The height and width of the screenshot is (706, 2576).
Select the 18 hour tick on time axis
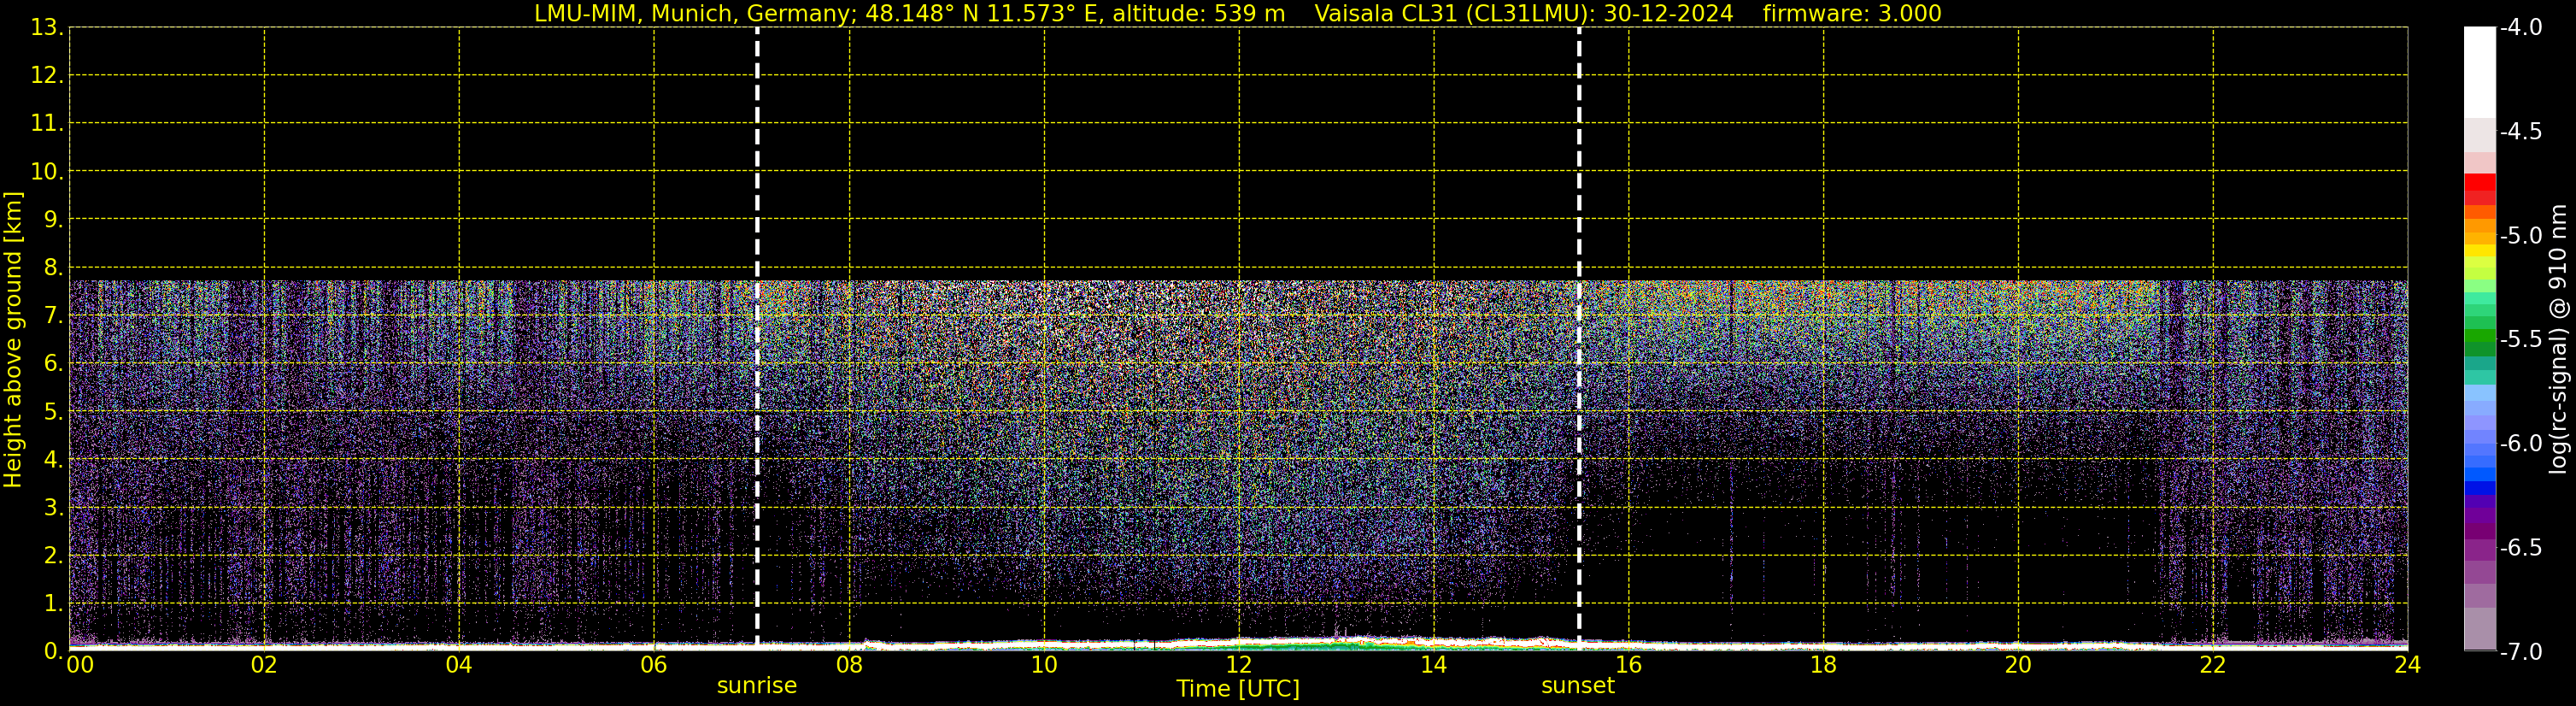(x=1823, y=665)
